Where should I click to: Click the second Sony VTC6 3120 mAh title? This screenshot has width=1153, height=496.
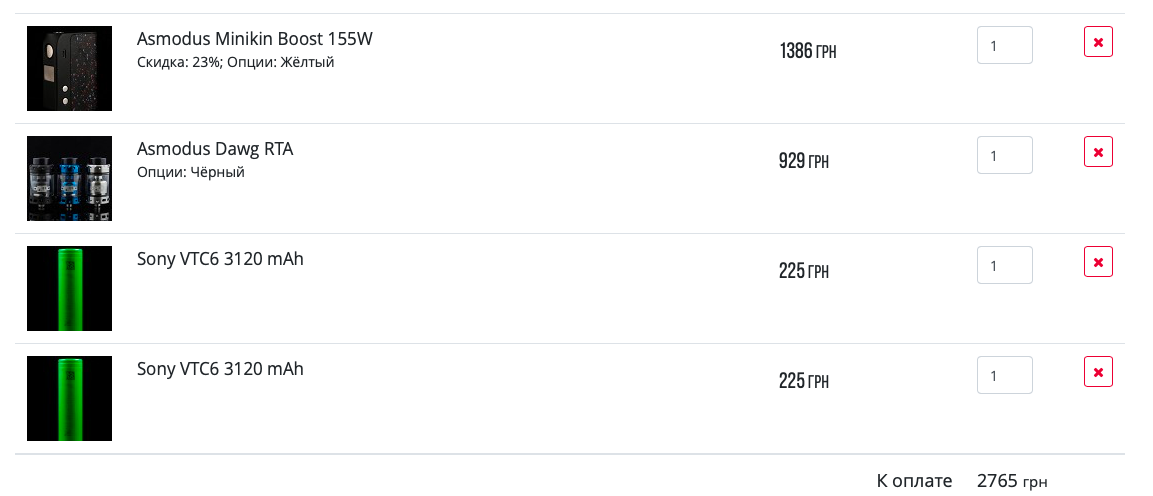(x=220, y=369)
